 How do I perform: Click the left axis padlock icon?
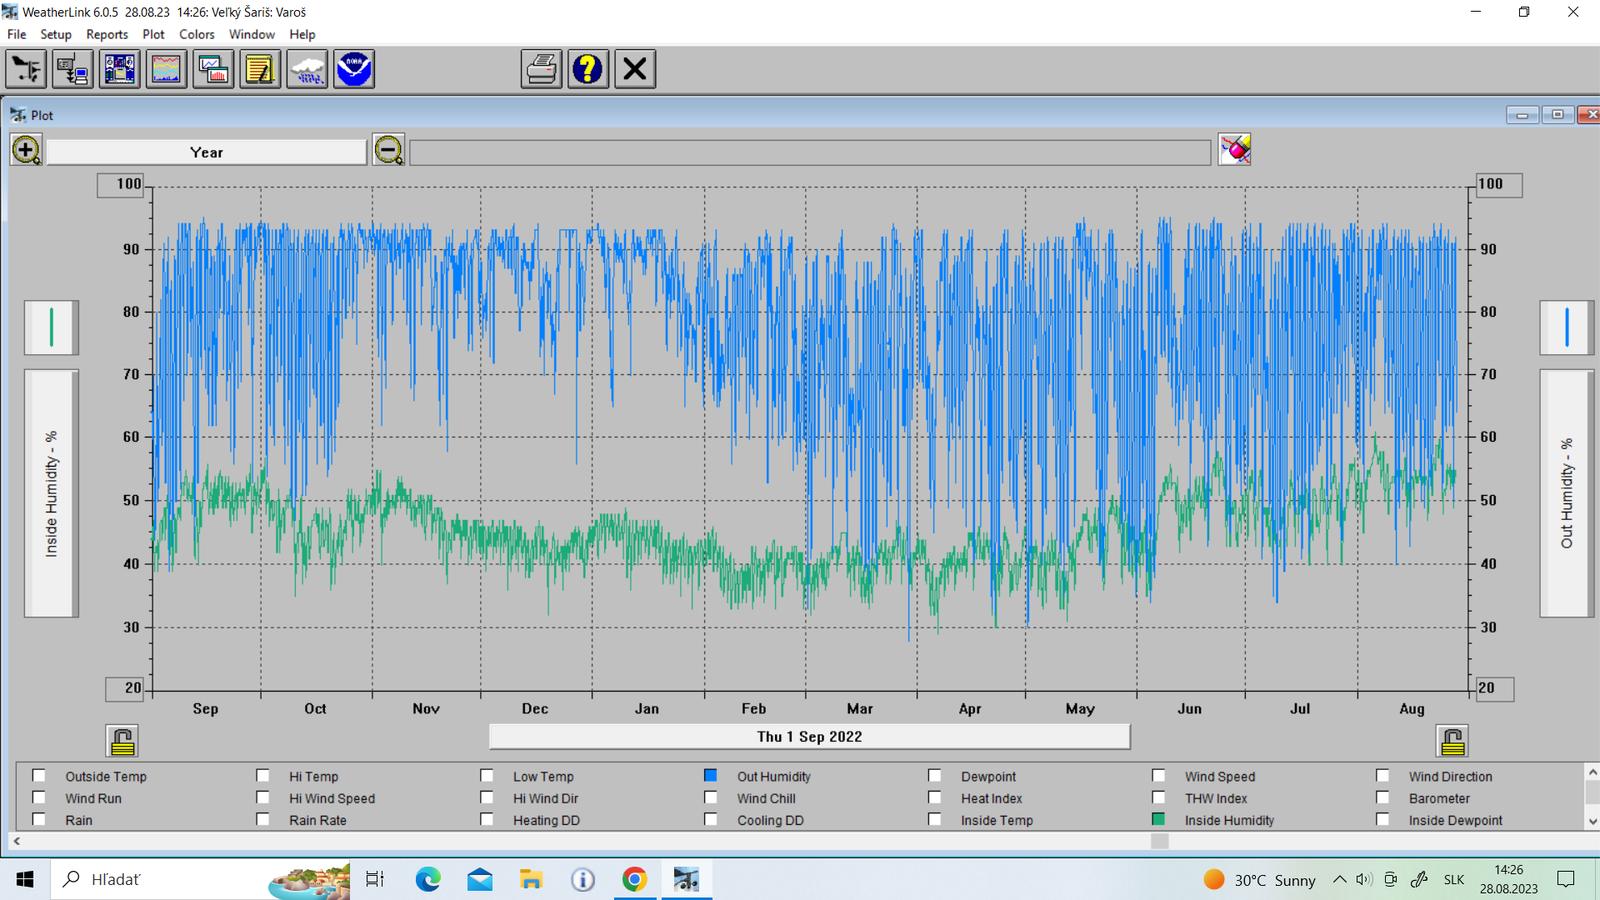(x=122, y=741)
